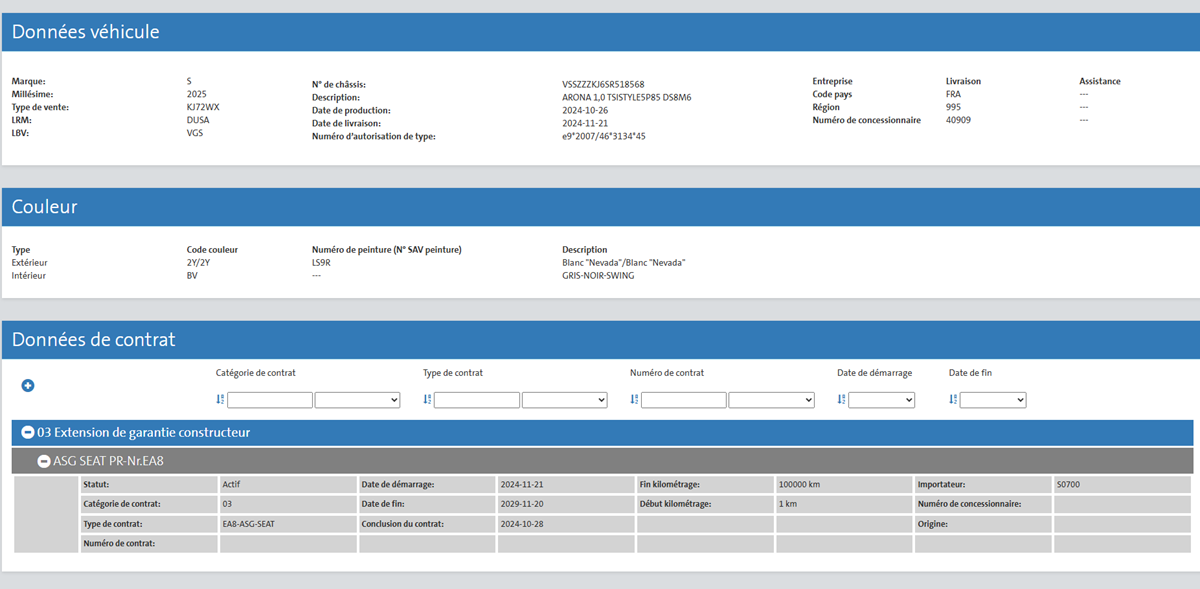Sort by Numéro de contrat icon
The width and height of the screenshot is (1200, 589).
[x=634, y=400]
